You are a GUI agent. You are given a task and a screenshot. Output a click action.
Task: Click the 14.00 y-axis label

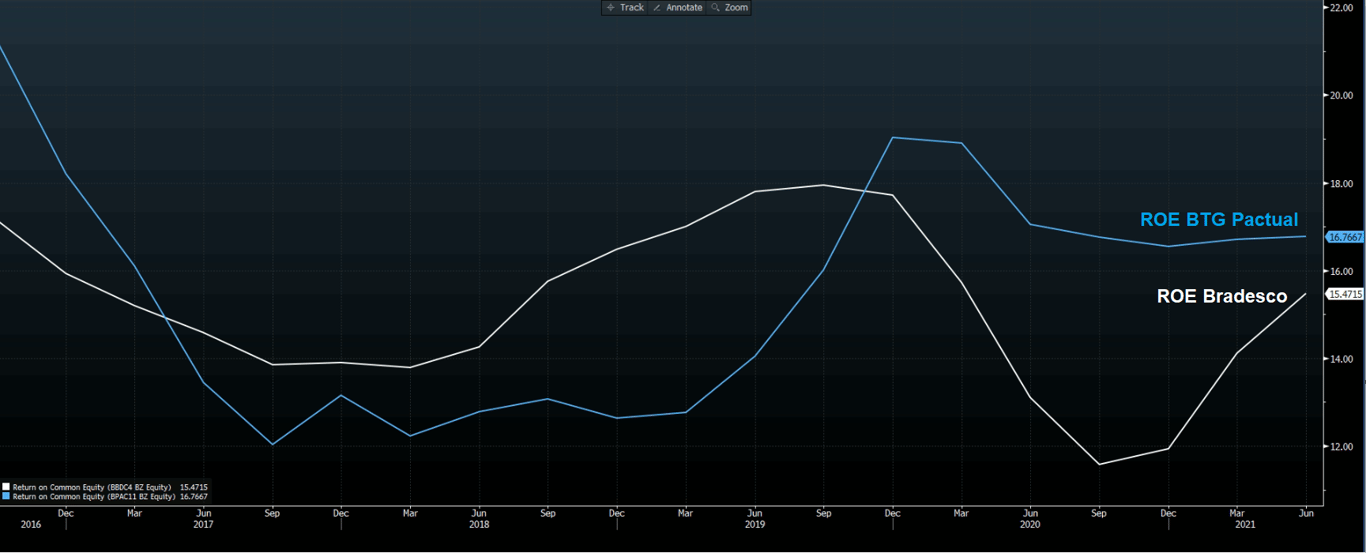[x=1340, y=360]
